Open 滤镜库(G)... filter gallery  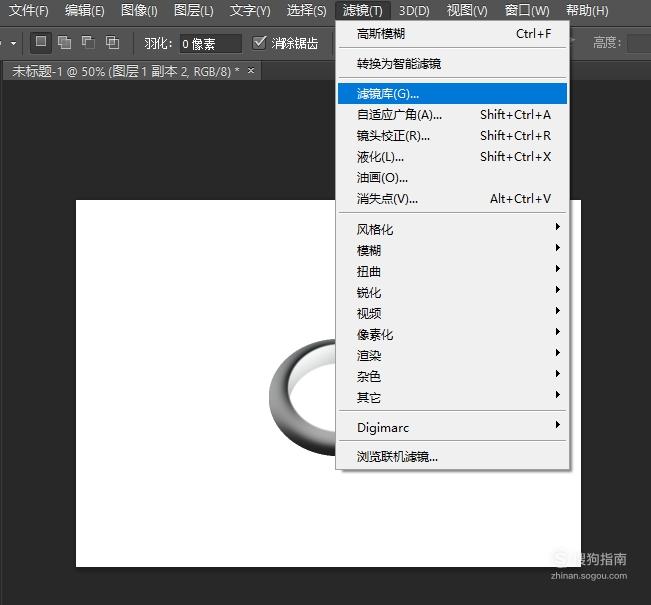click(x=453, y=93)
